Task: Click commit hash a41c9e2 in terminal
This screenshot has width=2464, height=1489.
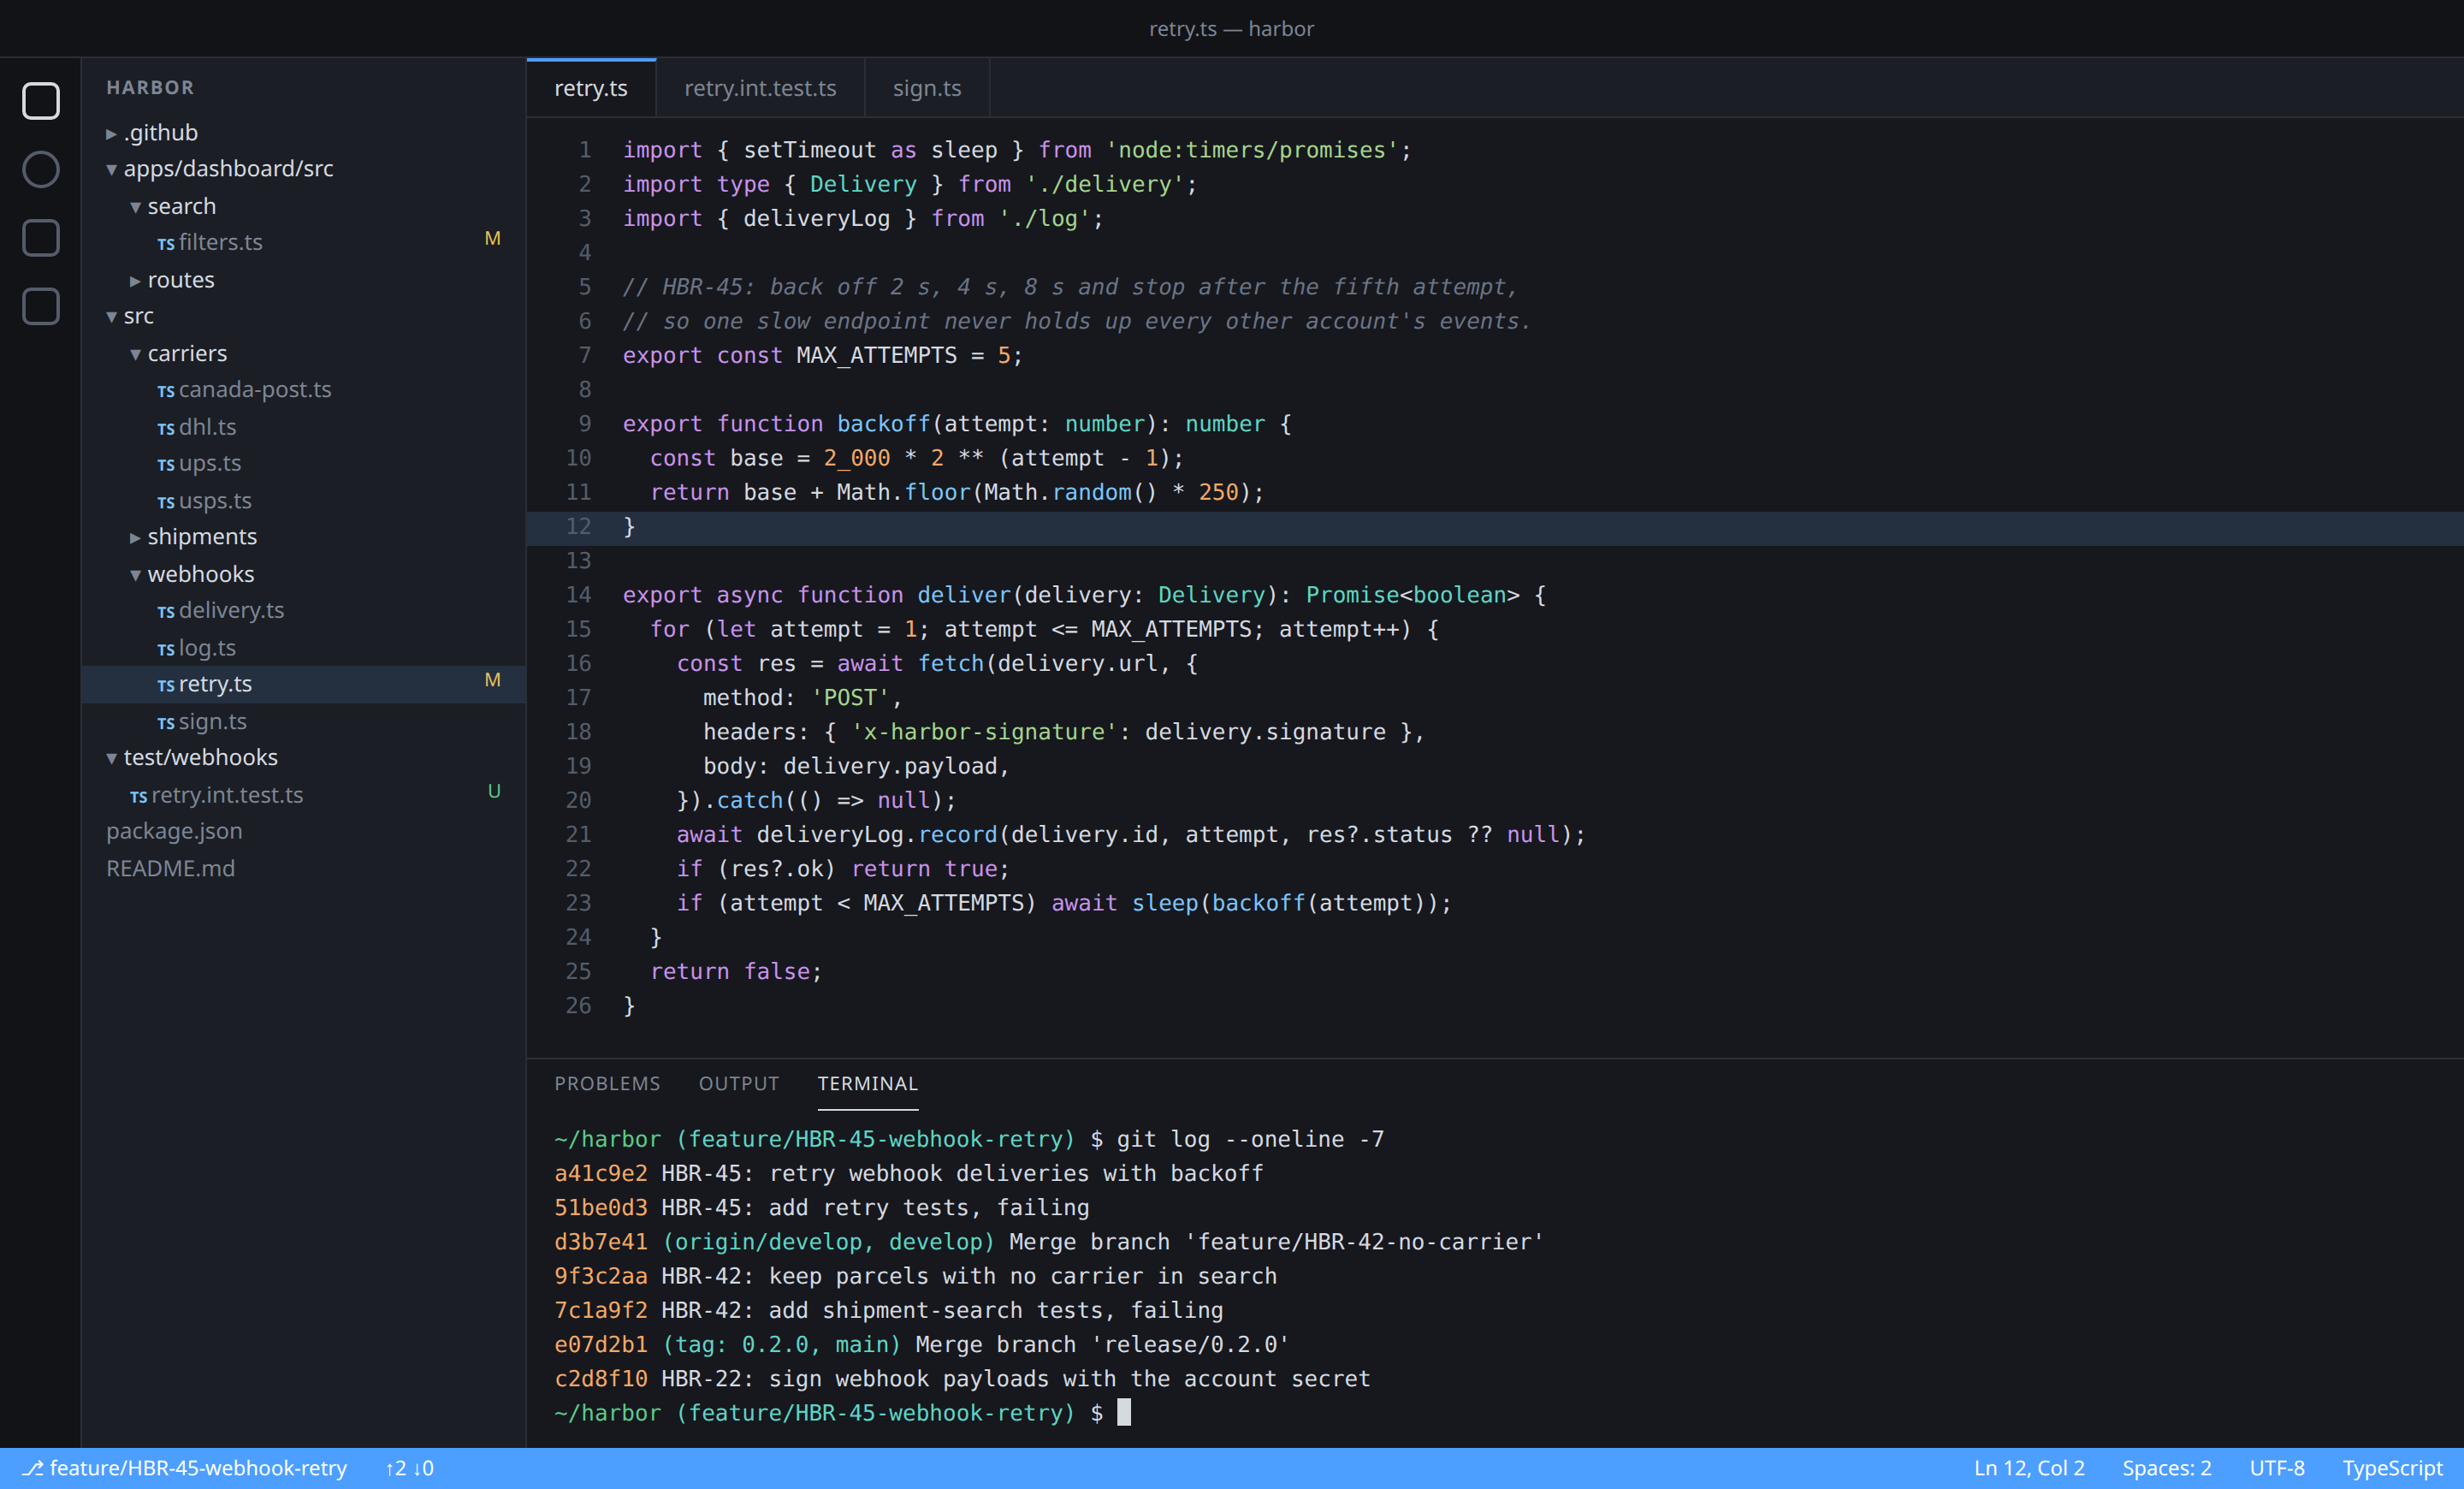Action: (x=601, y=1173)
